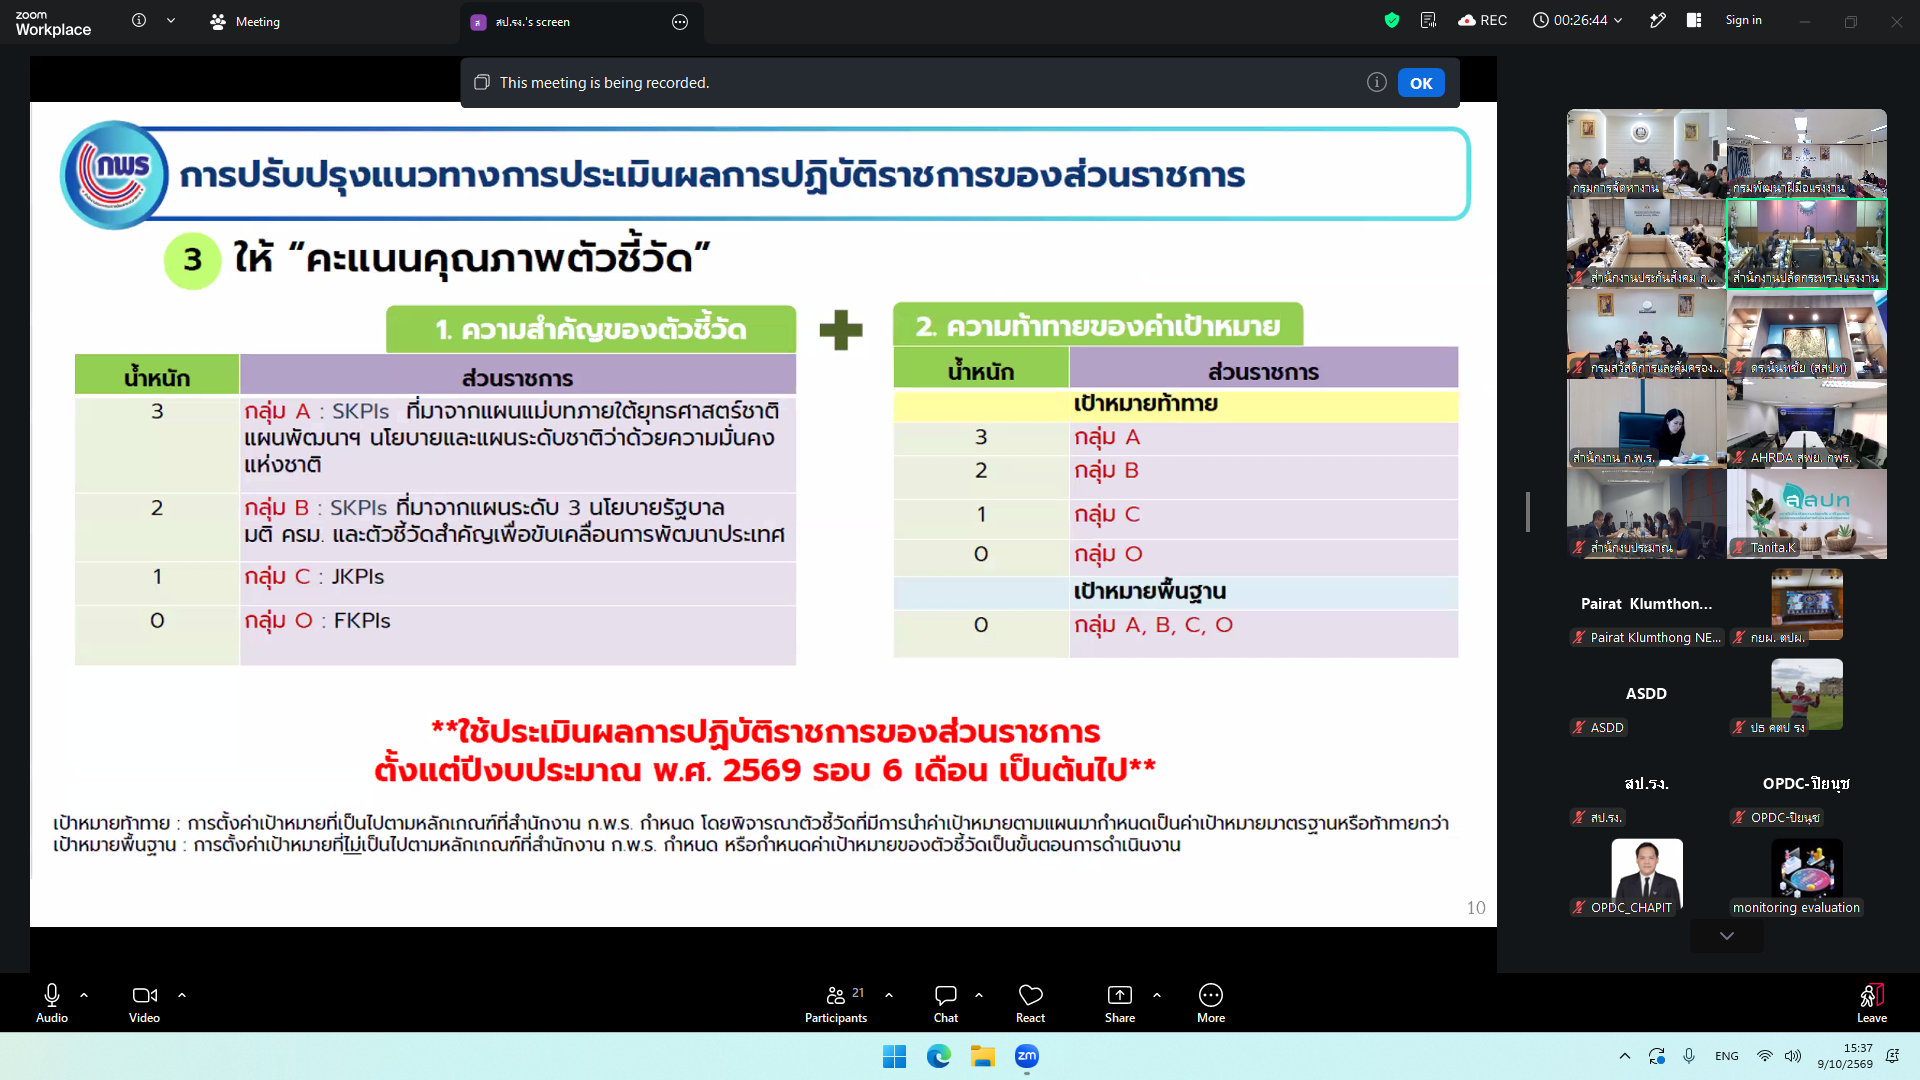The image size is (1920, 1080).
Task: Select the Tanita.K participant thumbnail
Action: (x=1807, y=513)
